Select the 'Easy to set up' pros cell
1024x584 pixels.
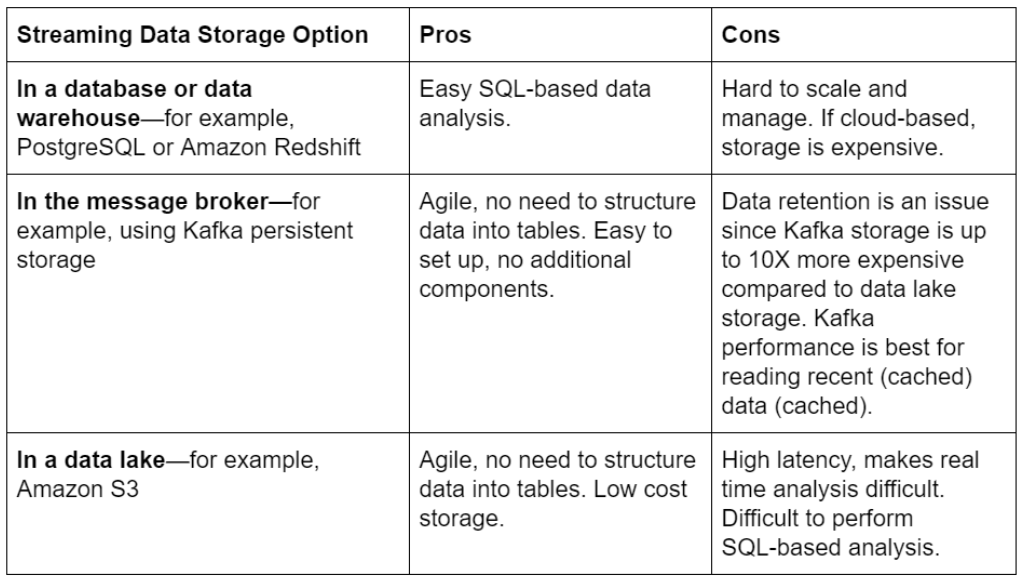560,303
